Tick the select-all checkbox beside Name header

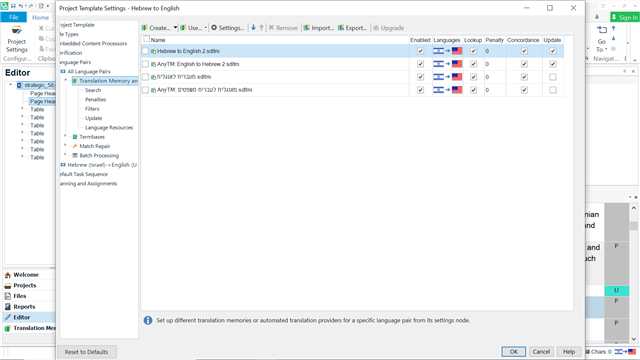[146, 39]
